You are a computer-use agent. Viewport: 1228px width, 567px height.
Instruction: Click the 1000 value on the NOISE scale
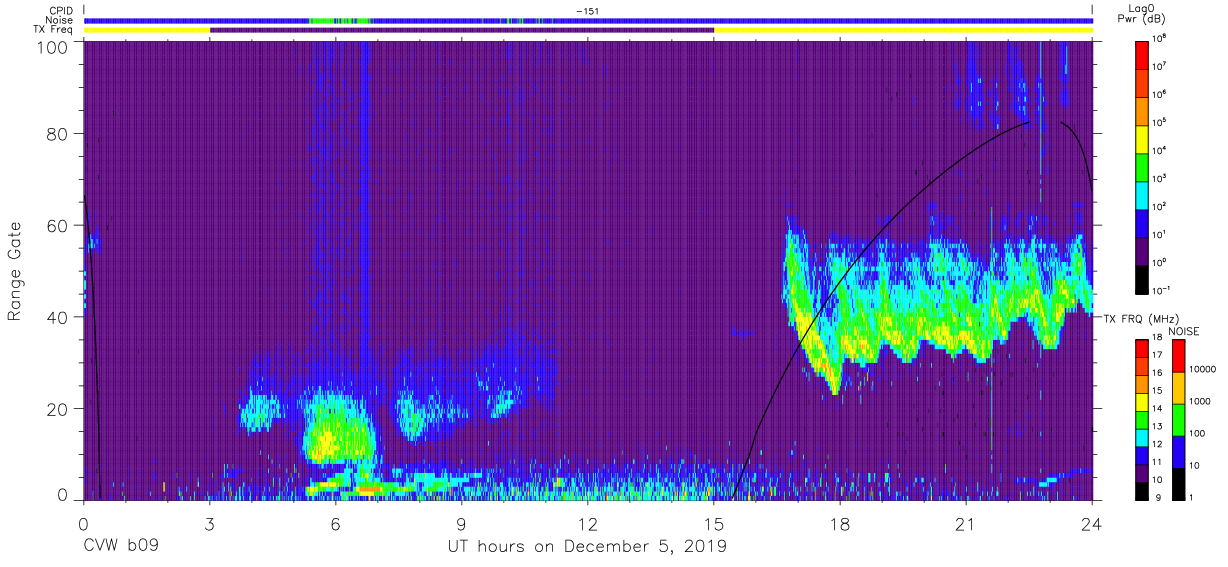point(1201,402)
